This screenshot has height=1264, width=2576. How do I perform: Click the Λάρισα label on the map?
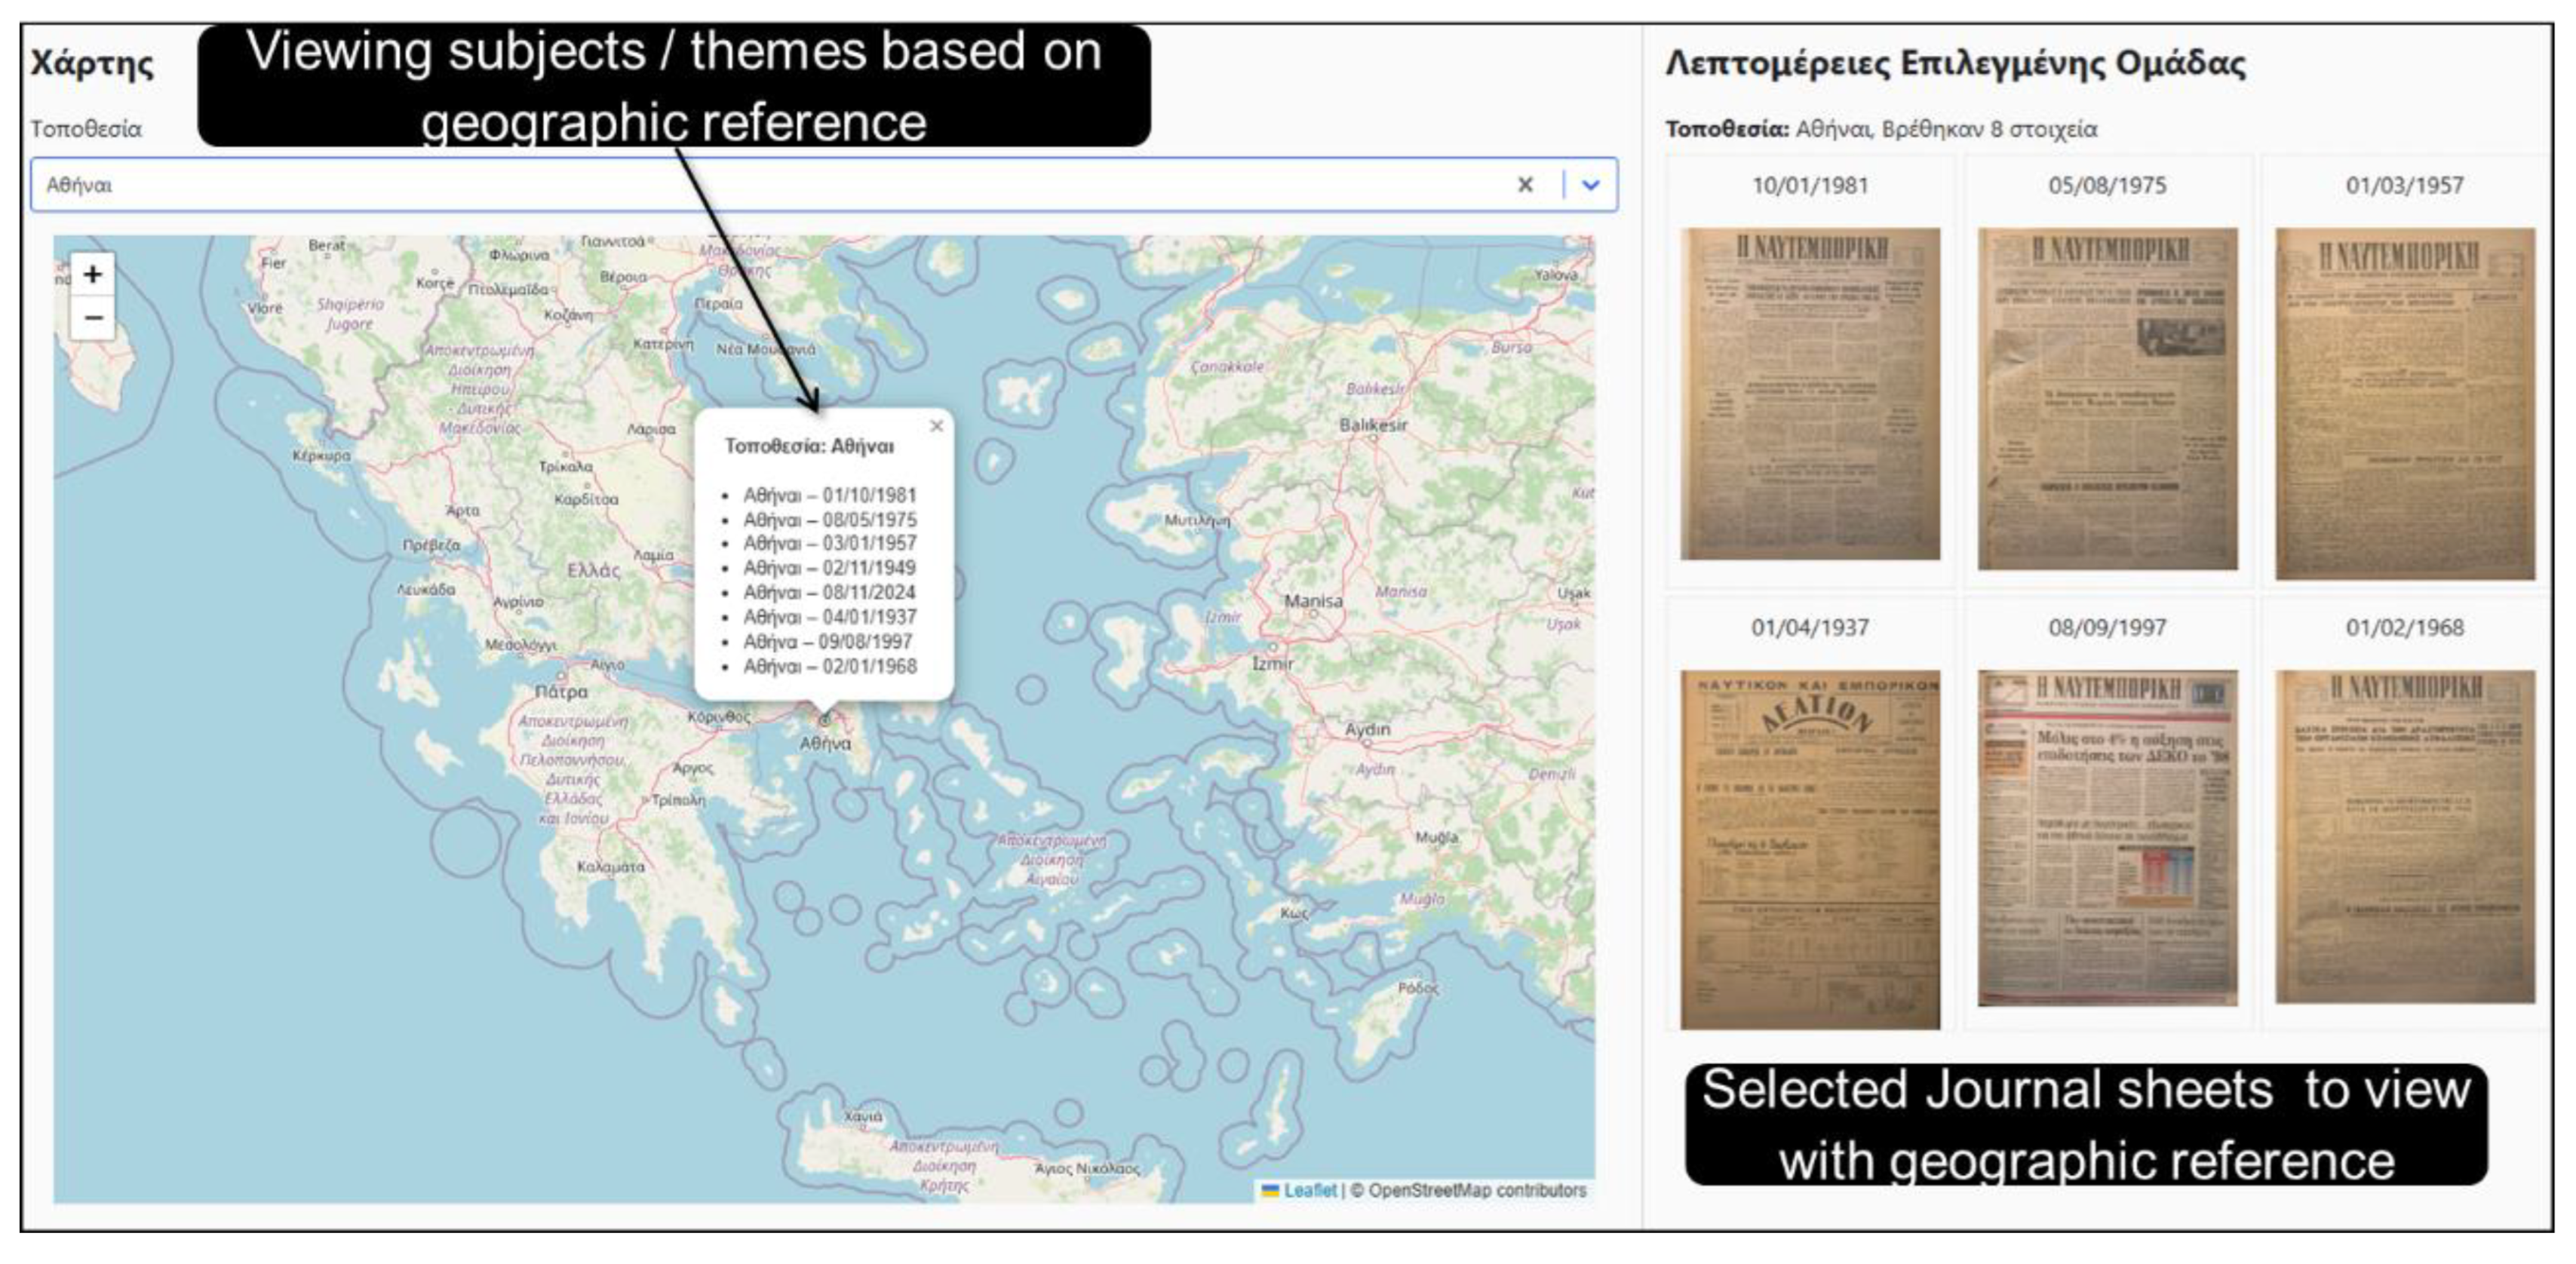tap(651, 429)
